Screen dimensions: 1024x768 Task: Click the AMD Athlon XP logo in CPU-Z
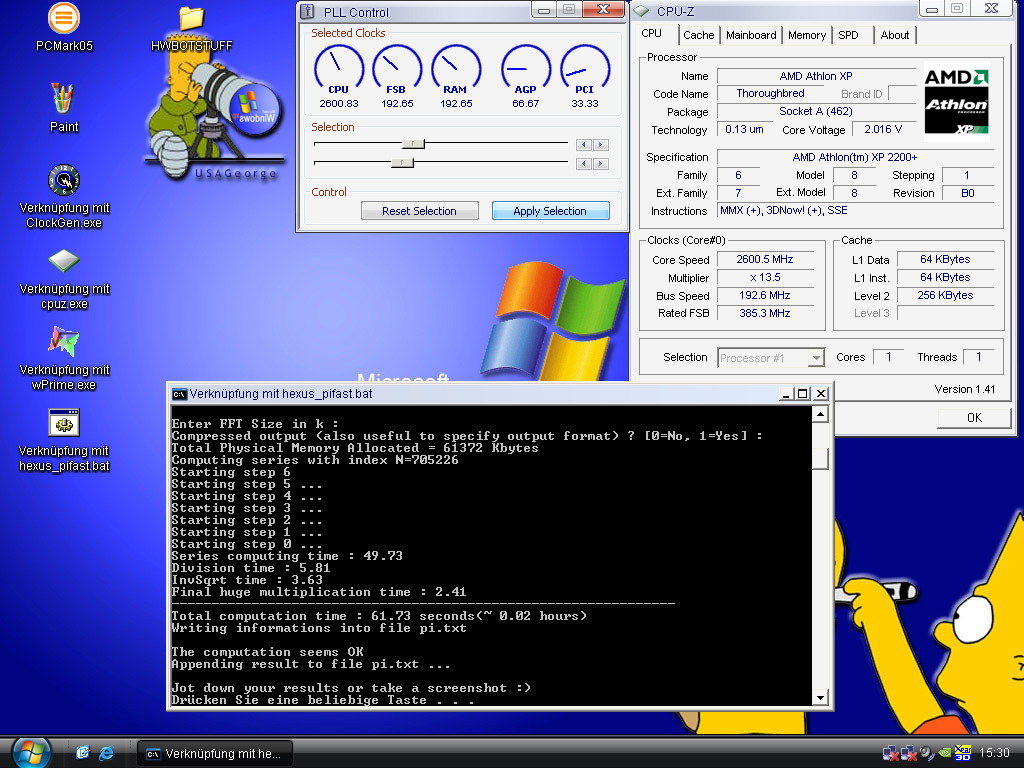956,102
